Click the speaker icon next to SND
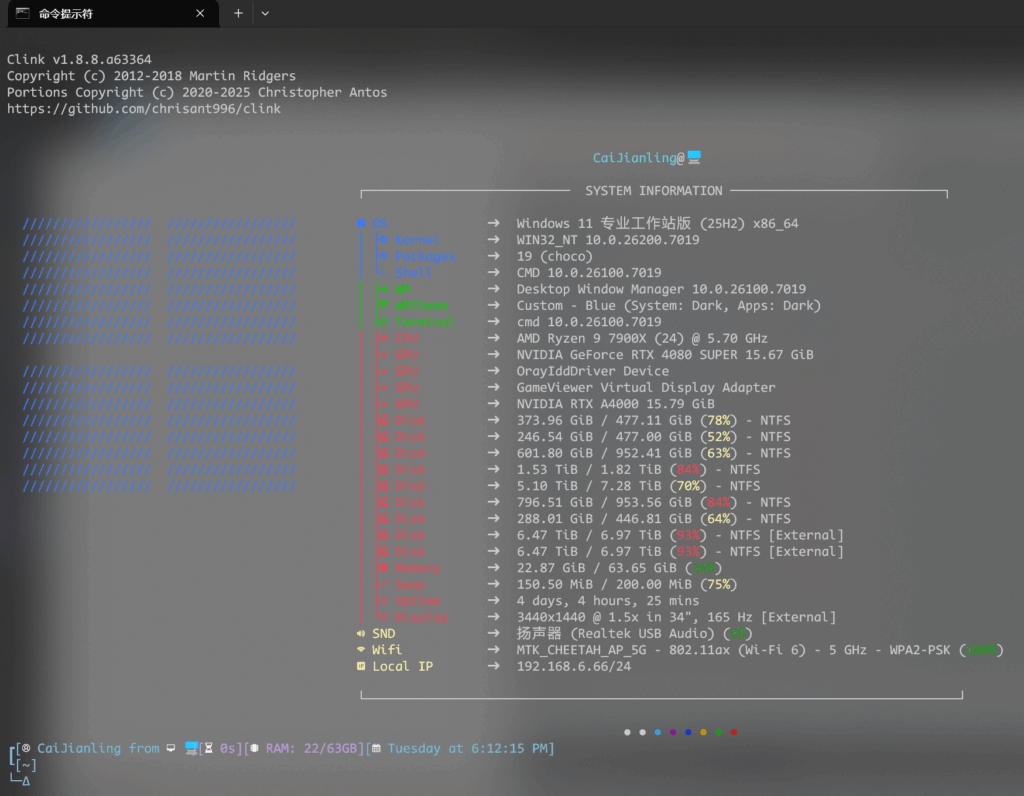 point(361,634)
